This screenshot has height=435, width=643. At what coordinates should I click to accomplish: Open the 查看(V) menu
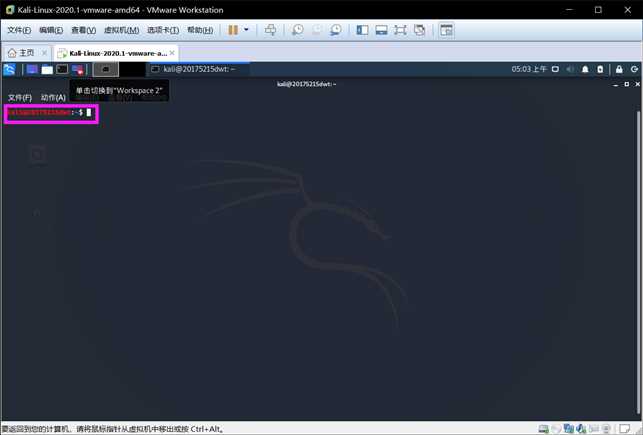point(83,30)
